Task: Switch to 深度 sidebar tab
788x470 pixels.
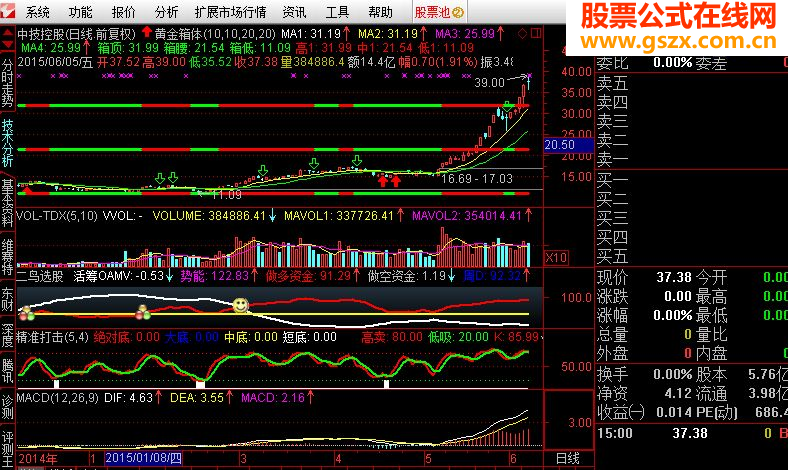Action: 8,335
